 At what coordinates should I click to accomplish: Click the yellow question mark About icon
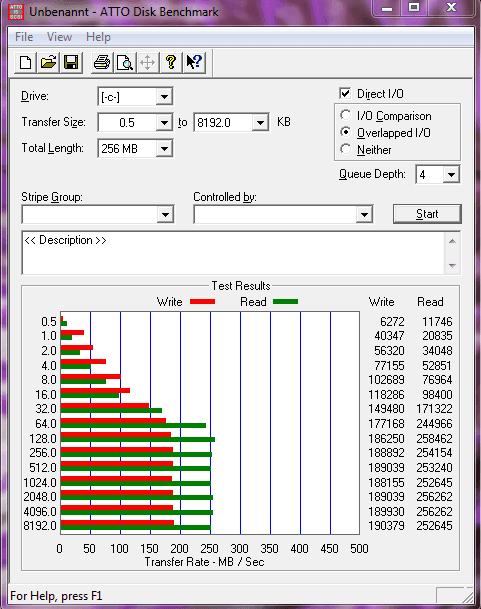[x=171, y=63]
